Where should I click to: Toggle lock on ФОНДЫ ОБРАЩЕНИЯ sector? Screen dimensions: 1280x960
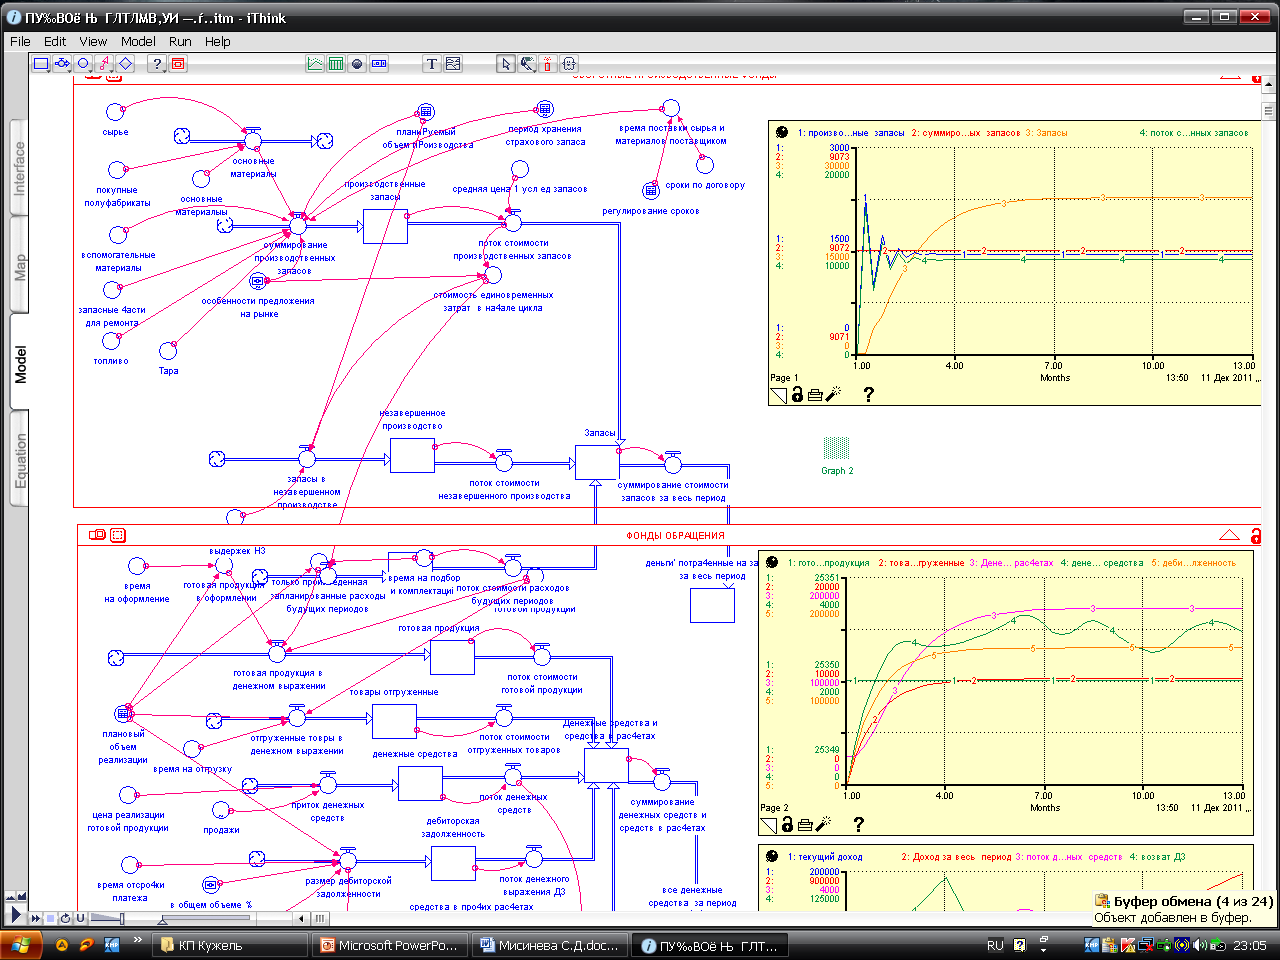click(x=1256, y=536)
